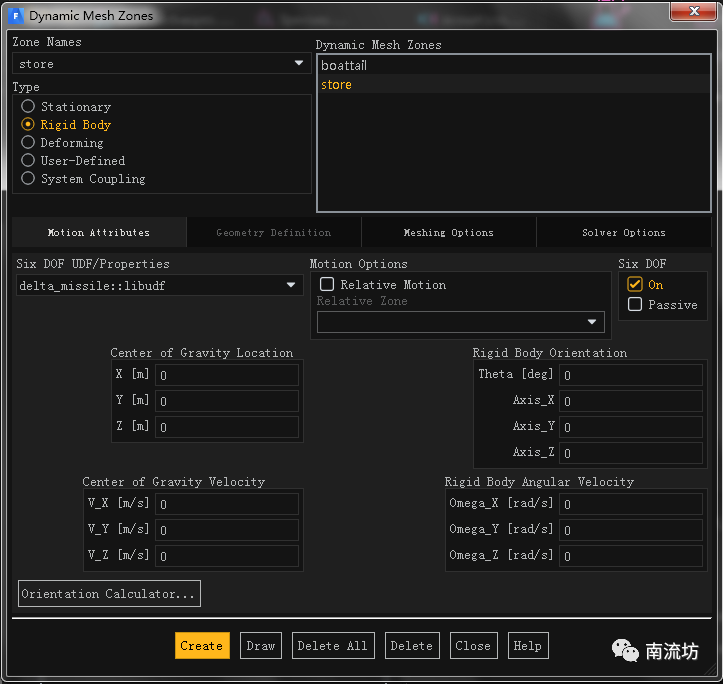
Task: Open the Orientation Calculator
Action: [109, 594]
